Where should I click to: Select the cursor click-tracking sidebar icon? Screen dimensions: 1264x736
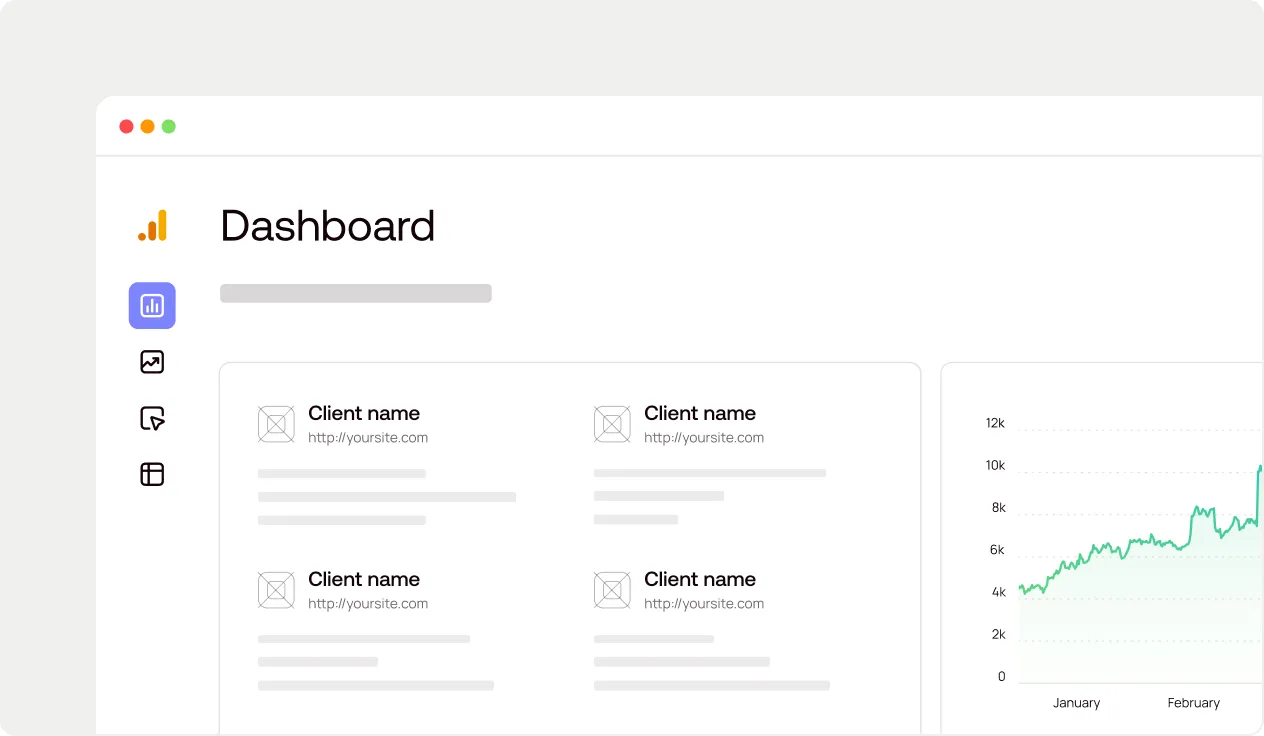pyautogui.click(x=151, y=418)
